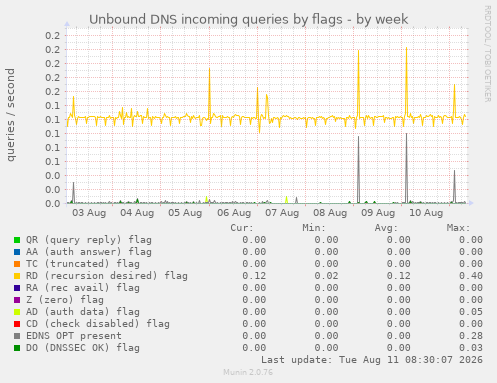Select the 'AA (auth answer) flag' legend label
Viewport: 497px width, 383px height.
89,252
